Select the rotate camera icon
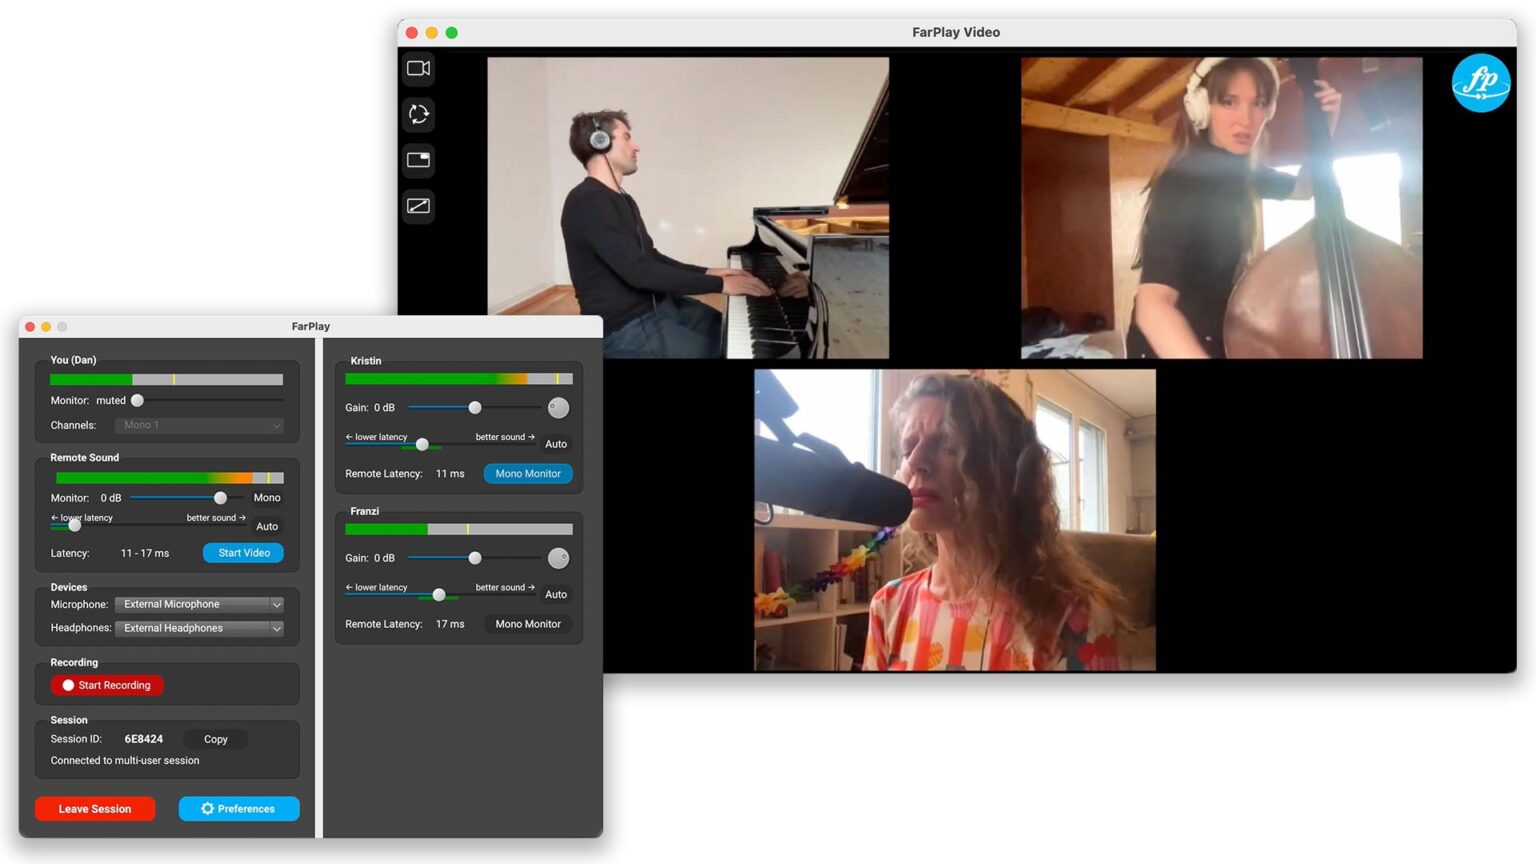 pos(418,114)
